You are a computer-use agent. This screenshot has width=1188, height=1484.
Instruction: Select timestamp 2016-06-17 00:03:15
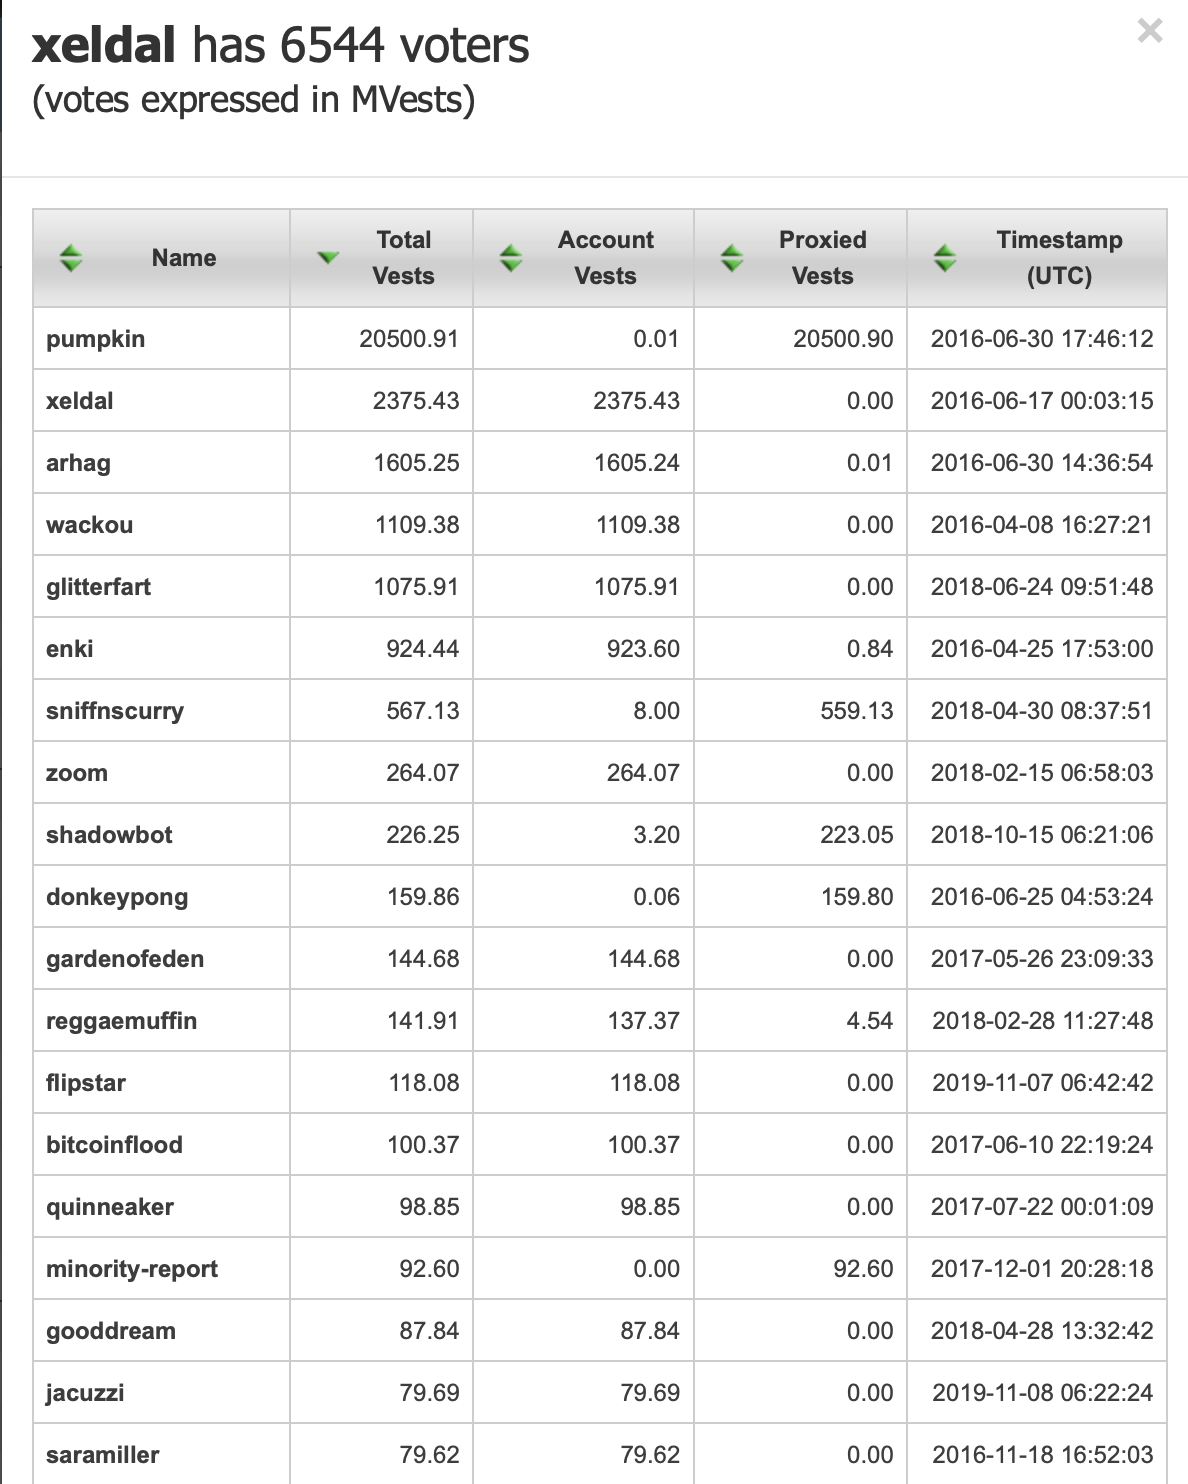pos(1042,401)
